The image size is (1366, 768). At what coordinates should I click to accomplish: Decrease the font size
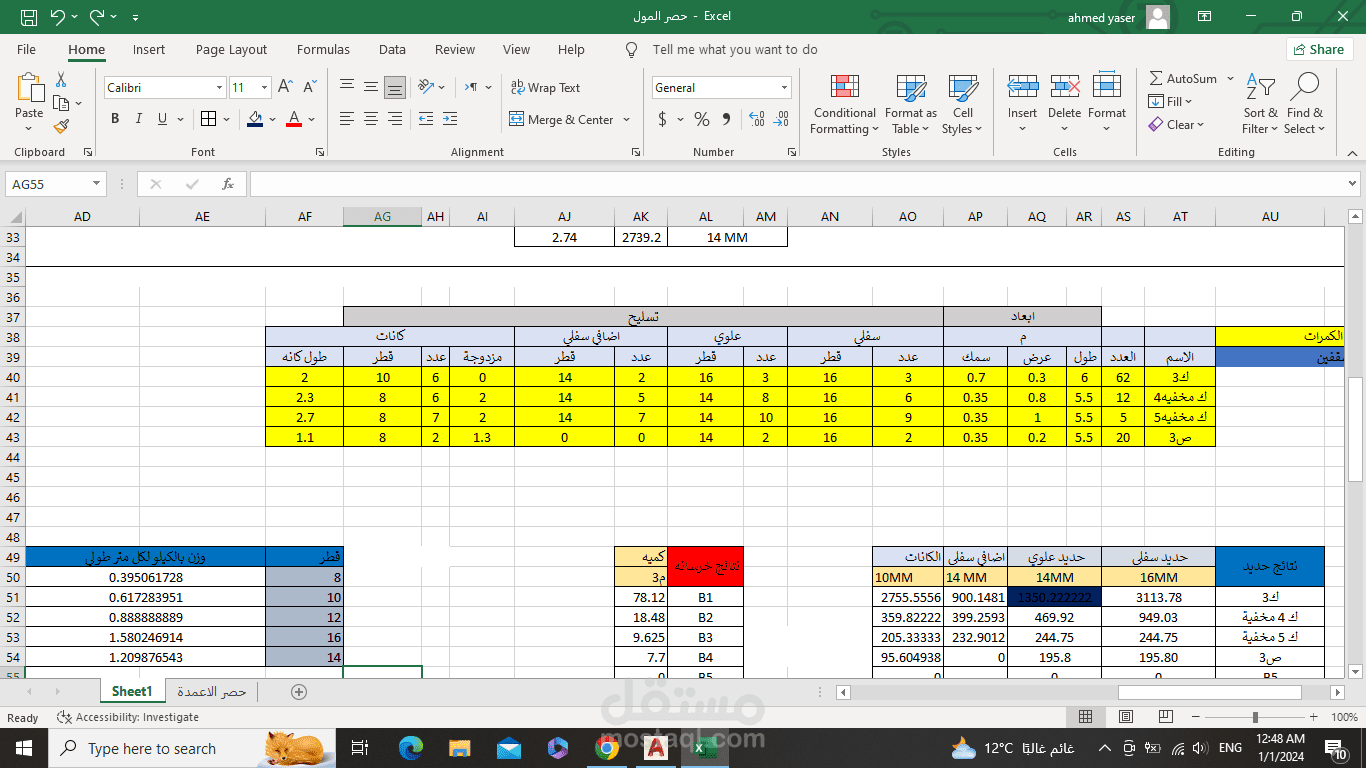309,87
